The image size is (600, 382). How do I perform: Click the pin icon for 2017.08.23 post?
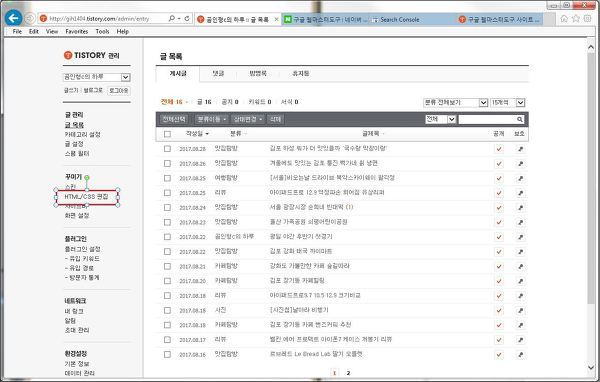[520, 222]
